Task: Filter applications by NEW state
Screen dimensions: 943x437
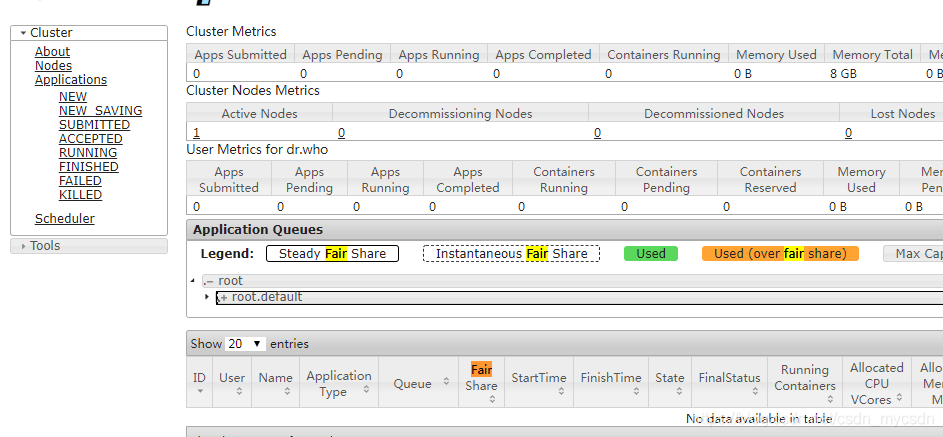Action: click(73, 97)
